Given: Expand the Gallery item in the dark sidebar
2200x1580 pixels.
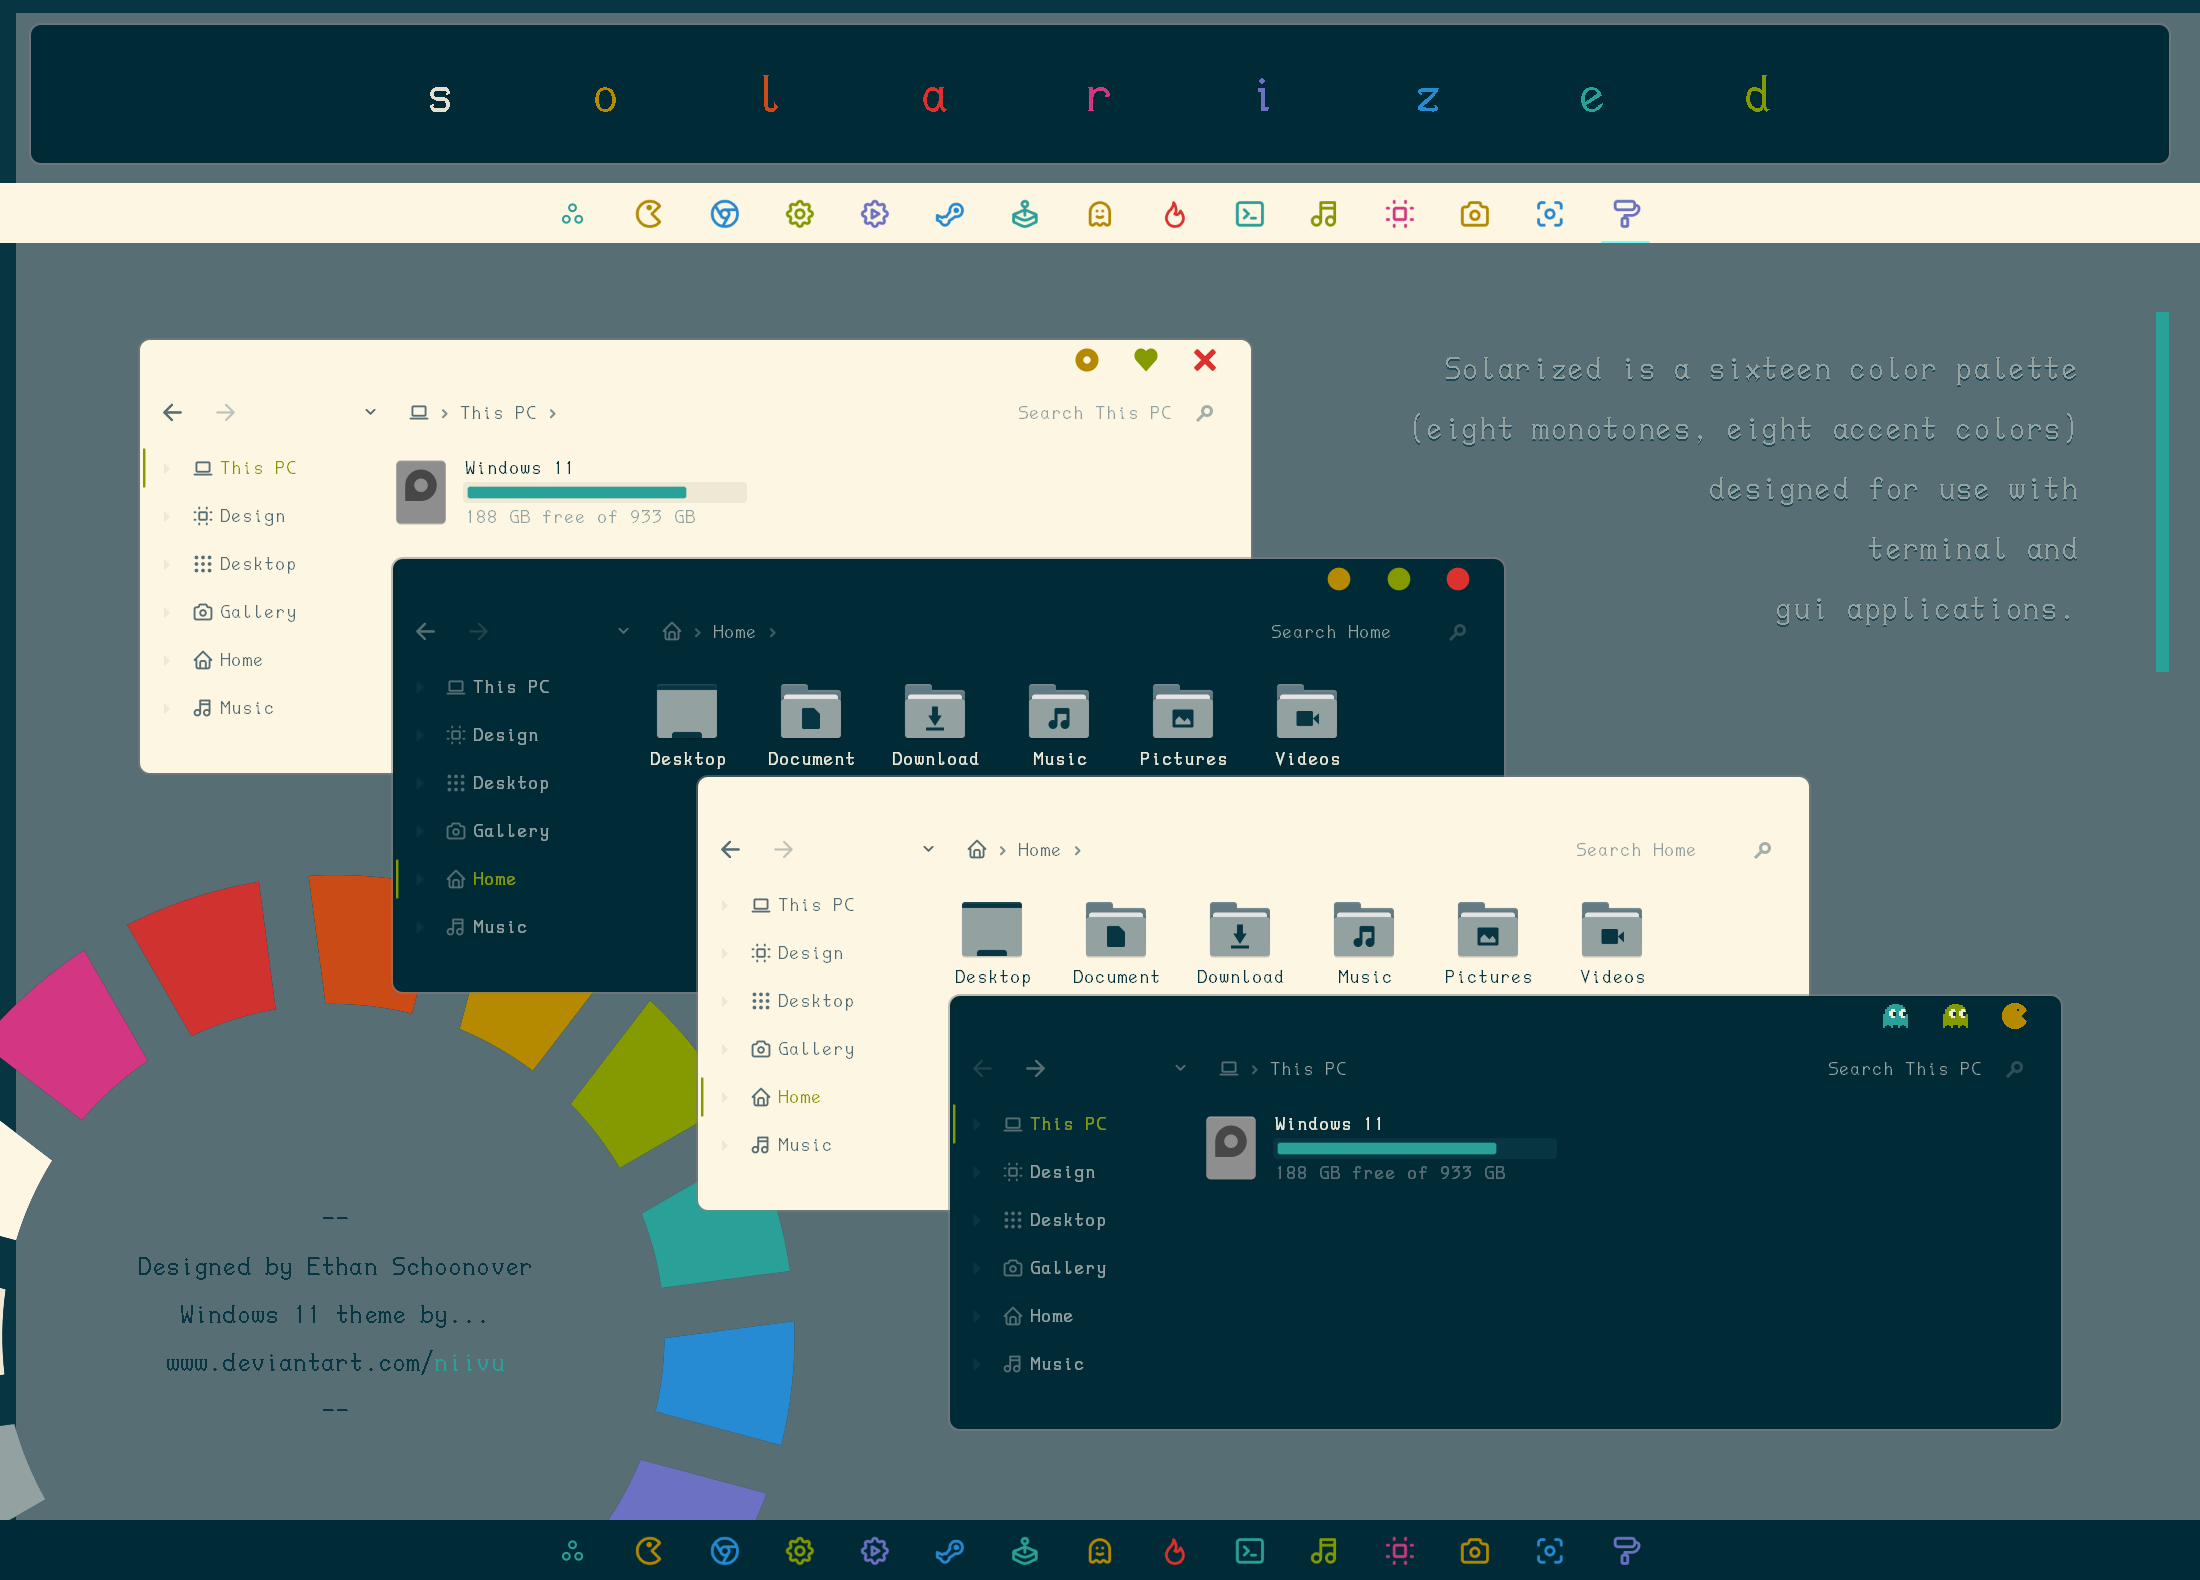Looking at the screenshot, I should 421,830.
